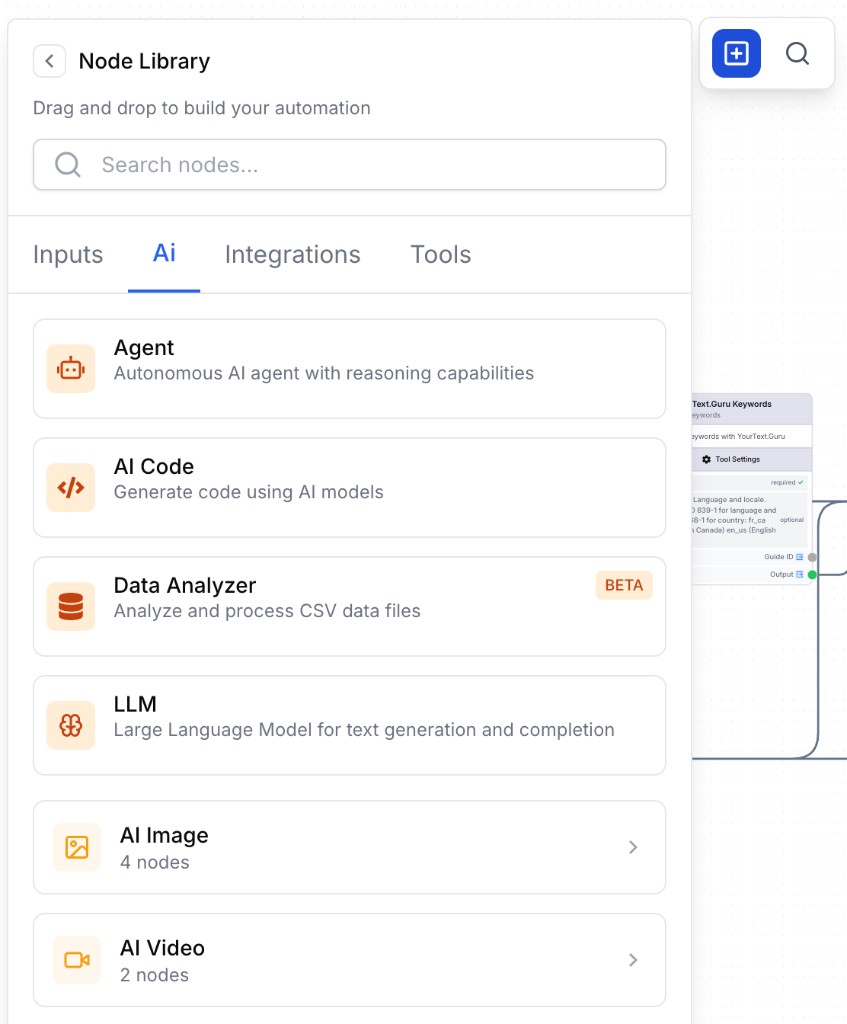The image size is (847, 1024).
Task: Click the '2 nodes' label
Action: 154,975
